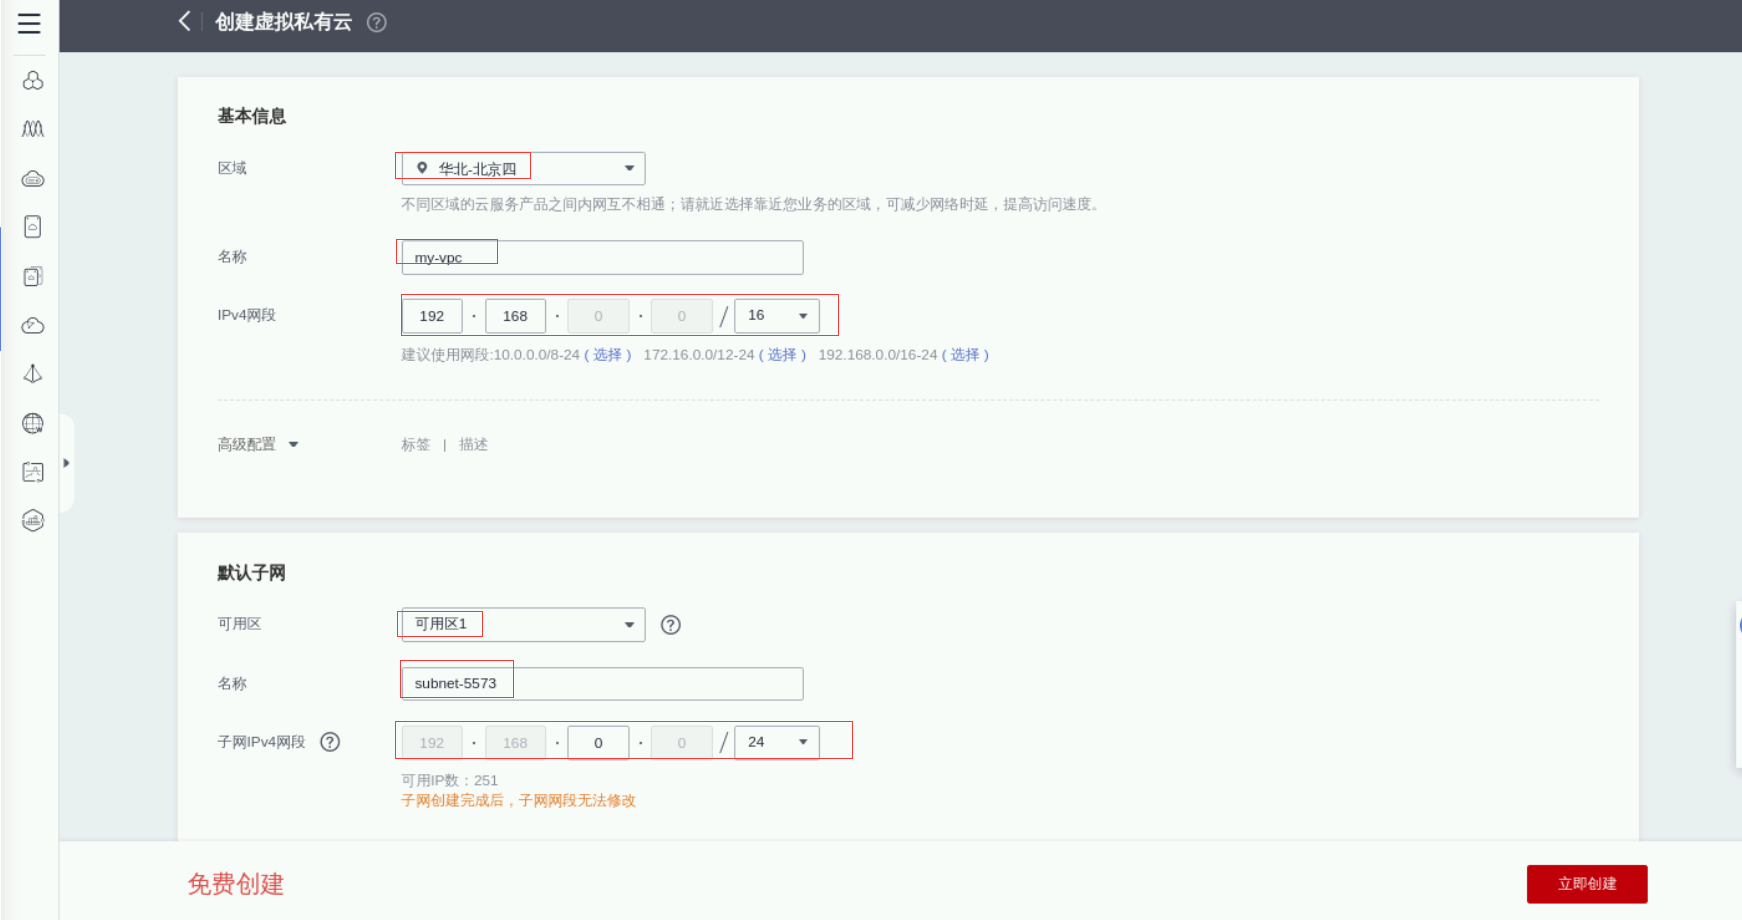This screenshot has width=1742, height=920.
Task: Click the VPC name field my-vpc
Action: [602, 257]
